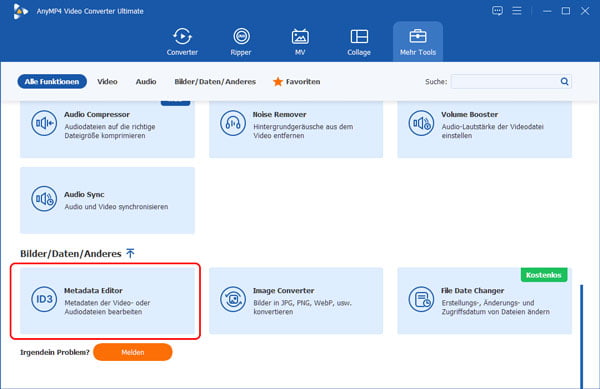Go to the Collage tab
Image resolution: width=600 pixels, height=389 pixels.
pyautogui.click(x=359, y=42)
